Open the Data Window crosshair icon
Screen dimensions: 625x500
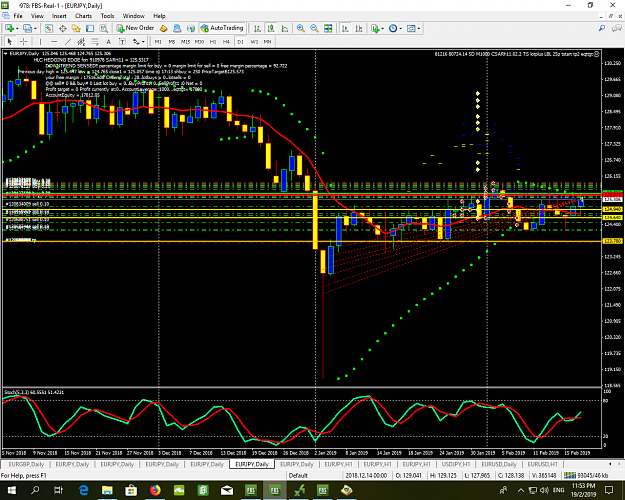(x=63, y=28)
